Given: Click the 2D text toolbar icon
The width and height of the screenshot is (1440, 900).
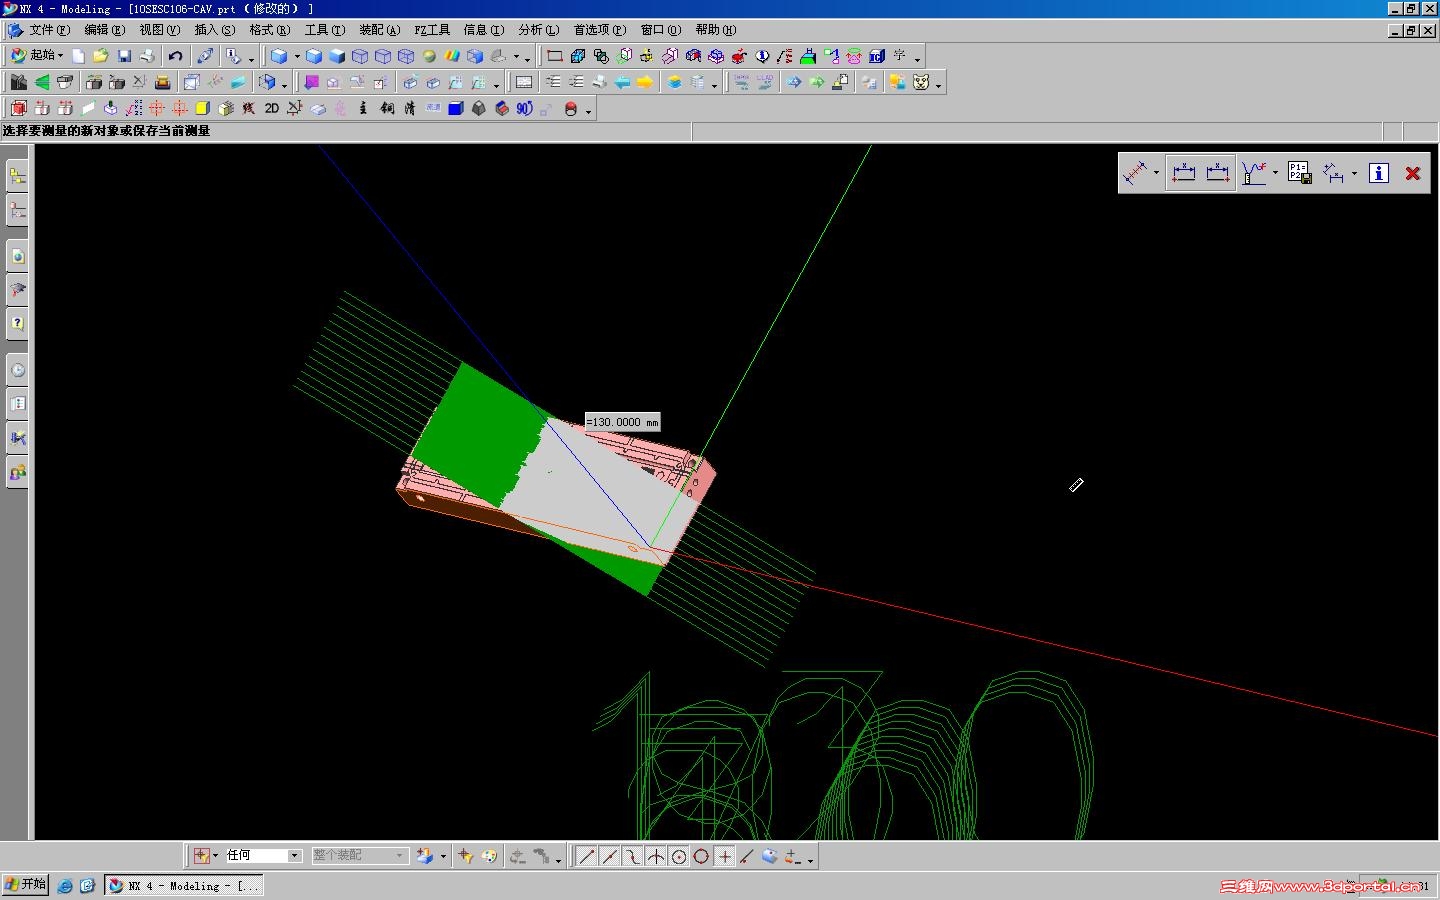Looking at the screenshot, I should click(271, 108).
